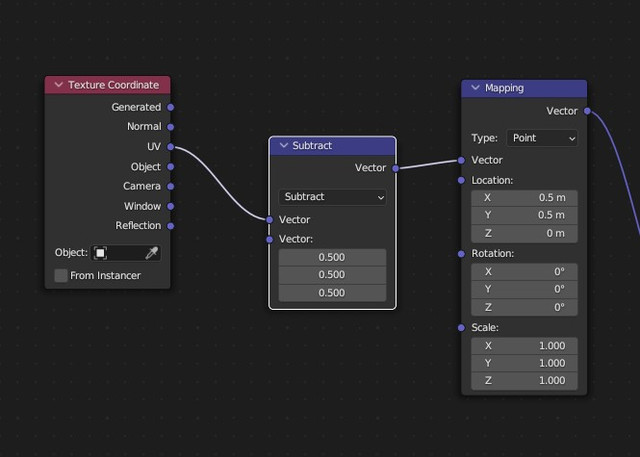The width and height of the screenshot is (640, 457).
Task: Click the Object picker field
Action: click(126, 253)
